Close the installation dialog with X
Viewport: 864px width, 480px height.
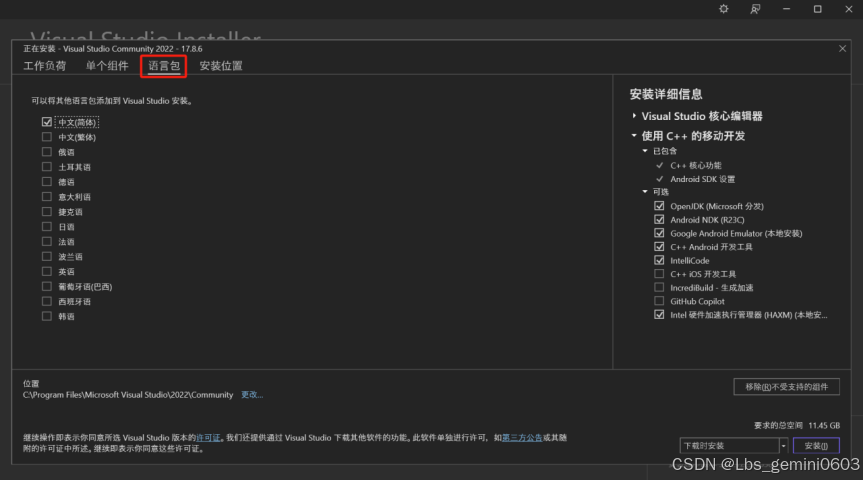click(x=843, y=48)
